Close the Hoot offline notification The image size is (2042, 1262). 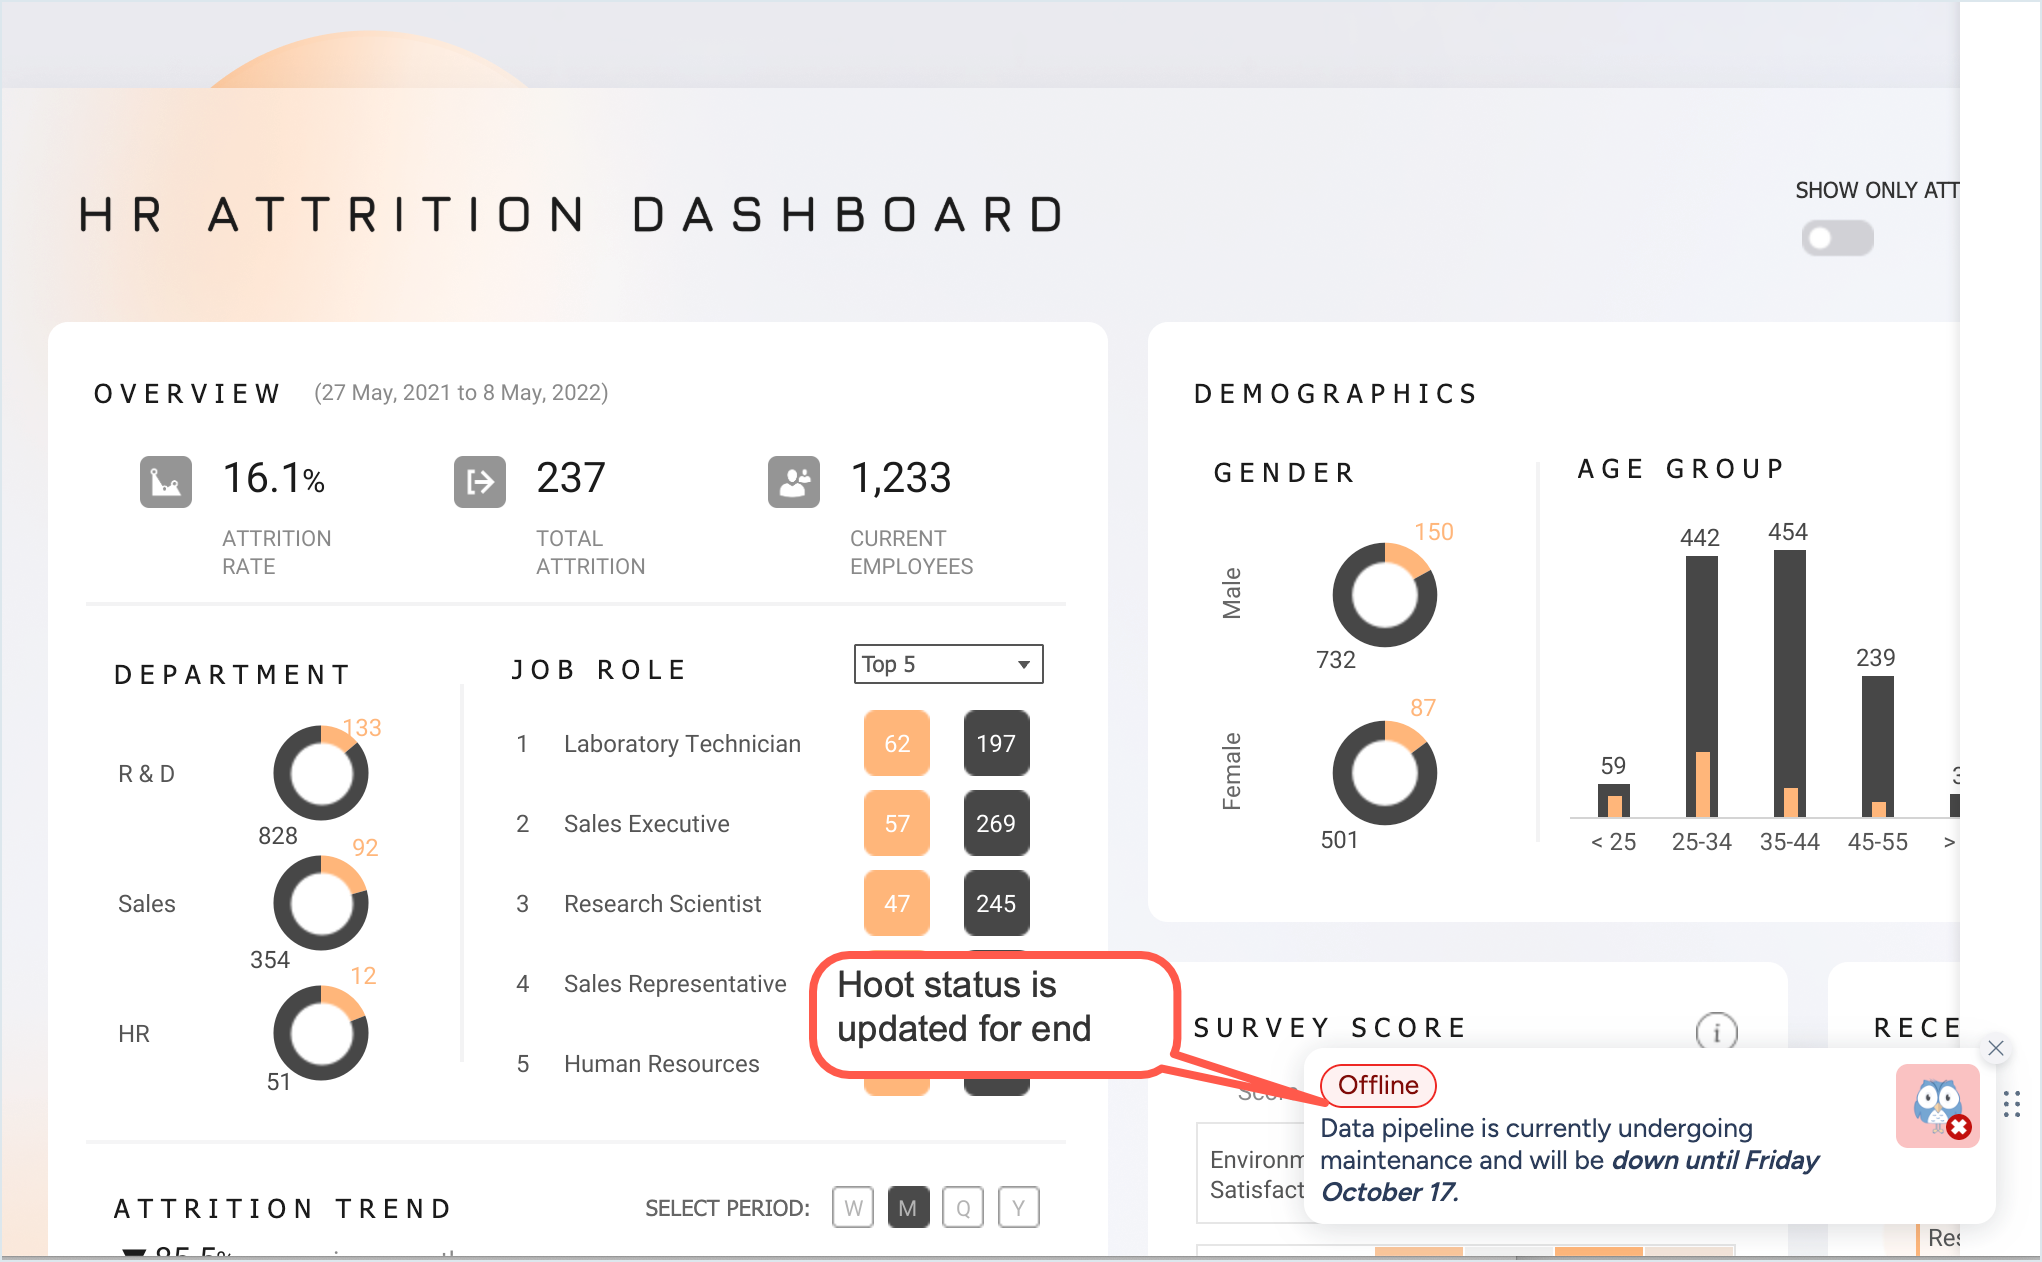click(x=1996, y=1048)
